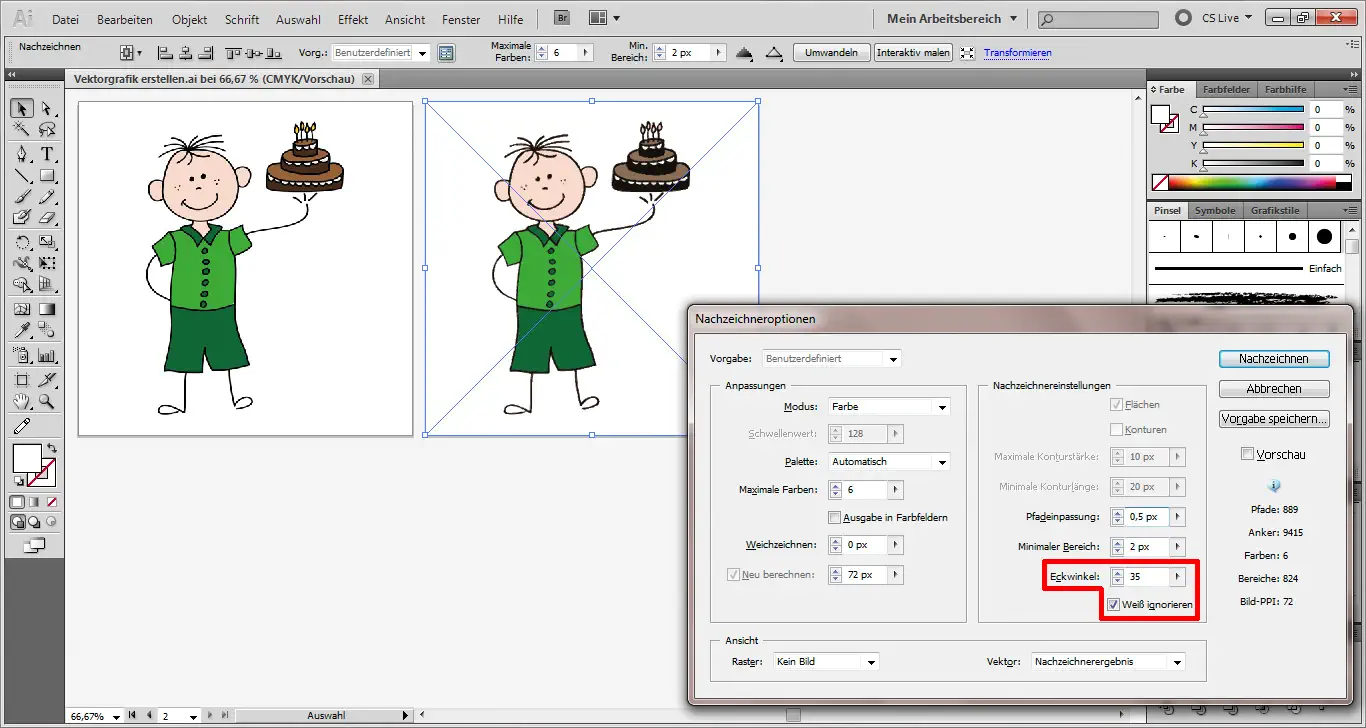Image resolution: width=1366 pixels, height=728 pixels.
Task: Switch to the Farbfelder tab
Action: pos(1226,89)
